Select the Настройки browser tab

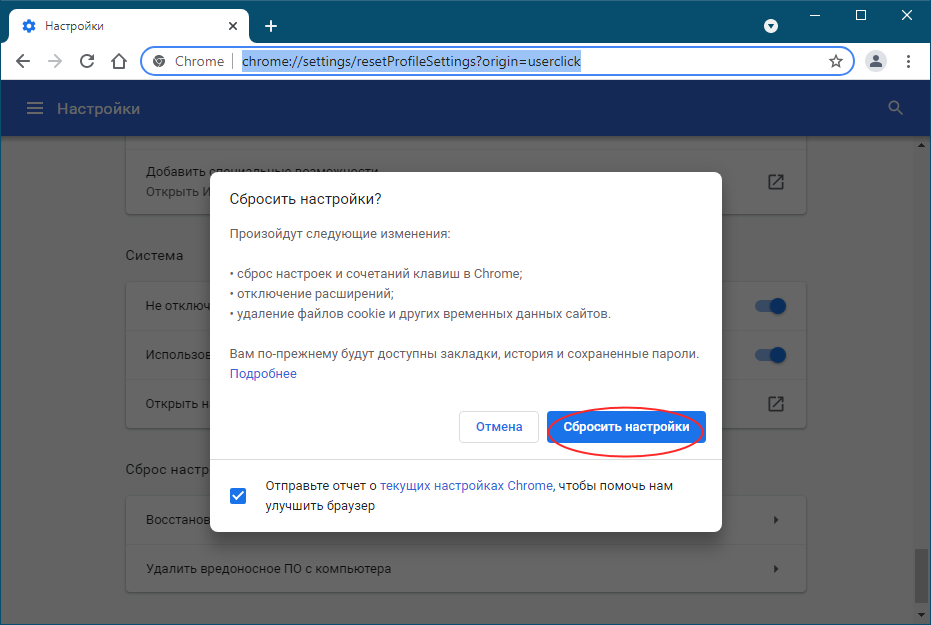click(x=128, y=26)
